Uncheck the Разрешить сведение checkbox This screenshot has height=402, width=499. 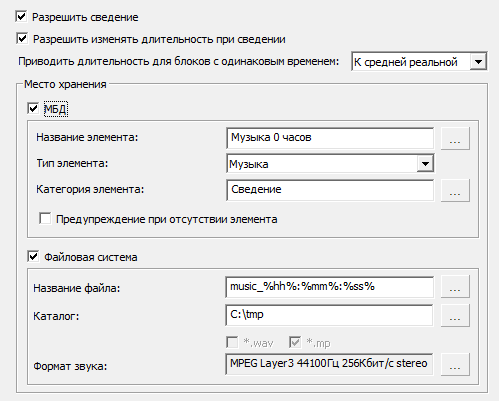[x=21, y=17]
